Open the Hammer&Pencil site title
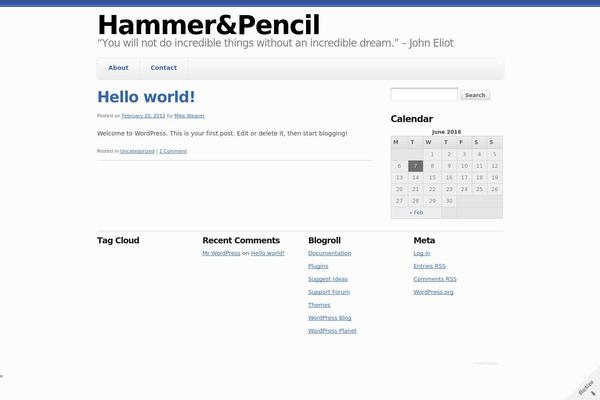The width and height of the screenshot is (600, 400). (209, 25)
